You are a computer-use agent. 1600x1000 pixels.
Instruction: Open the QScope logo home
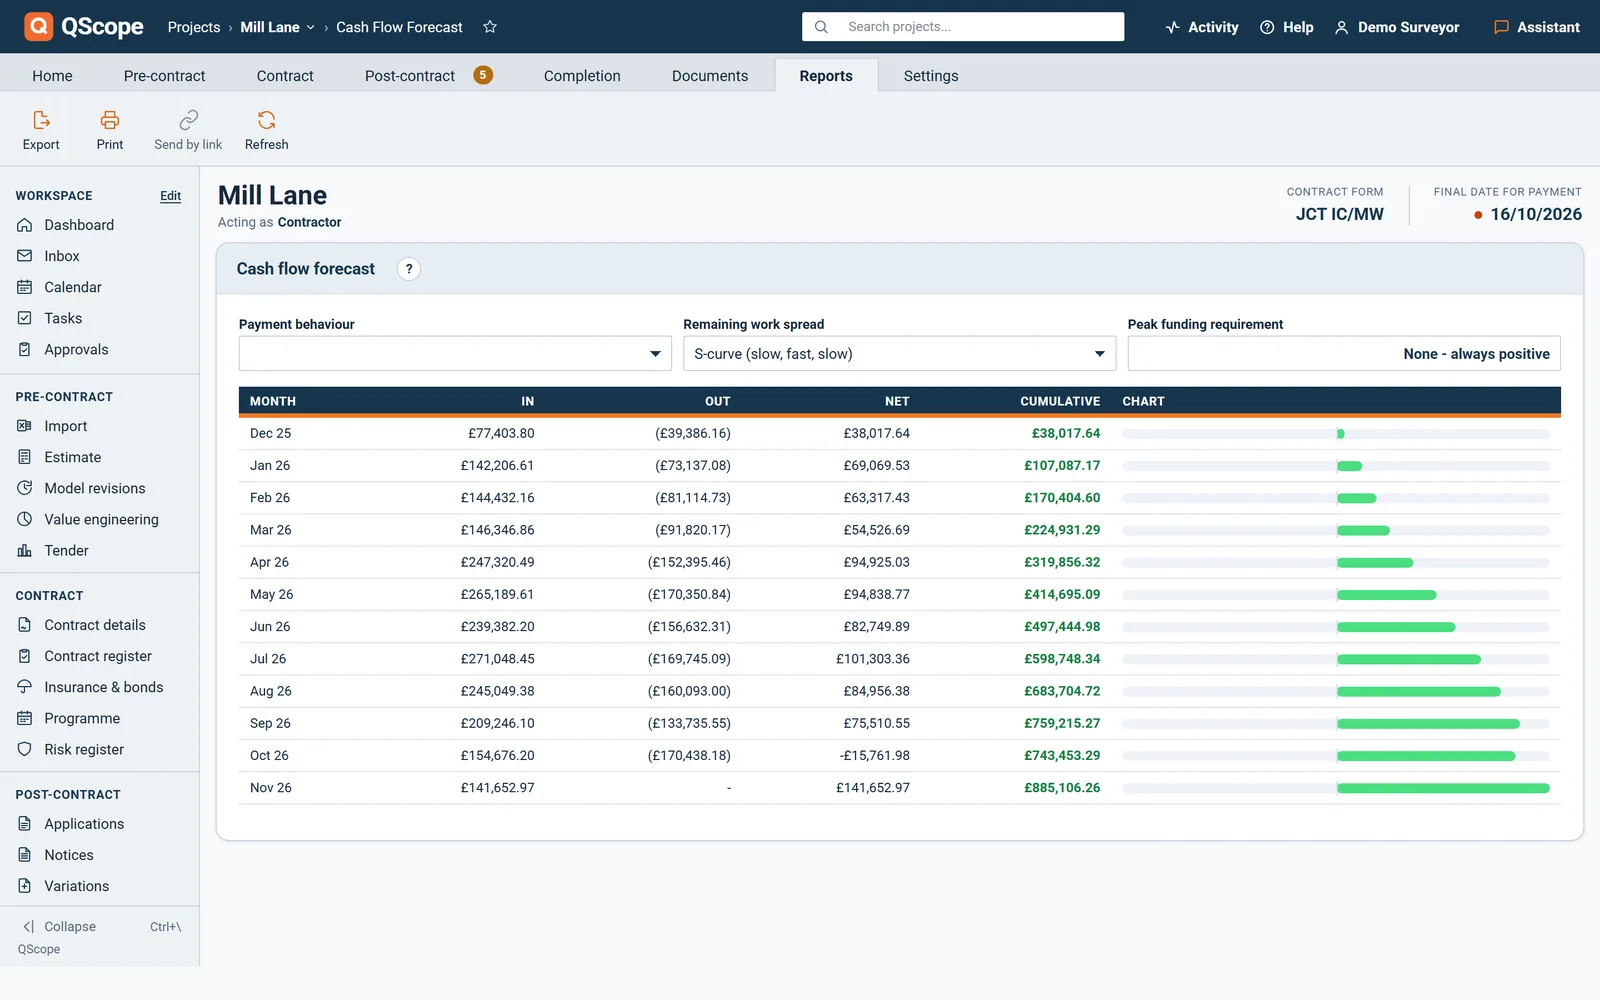tap(84, 27)
